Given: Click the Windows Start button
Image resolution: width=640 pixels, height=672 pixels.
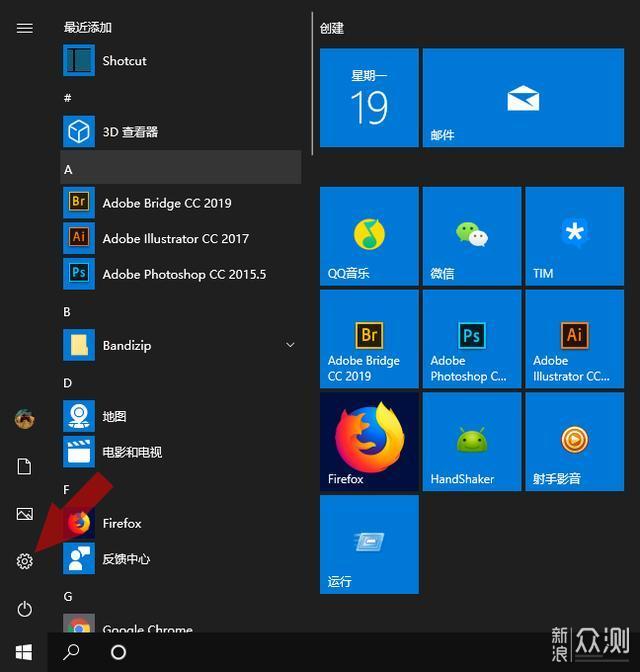Looking at the screenshot, I should coord(24,652).
